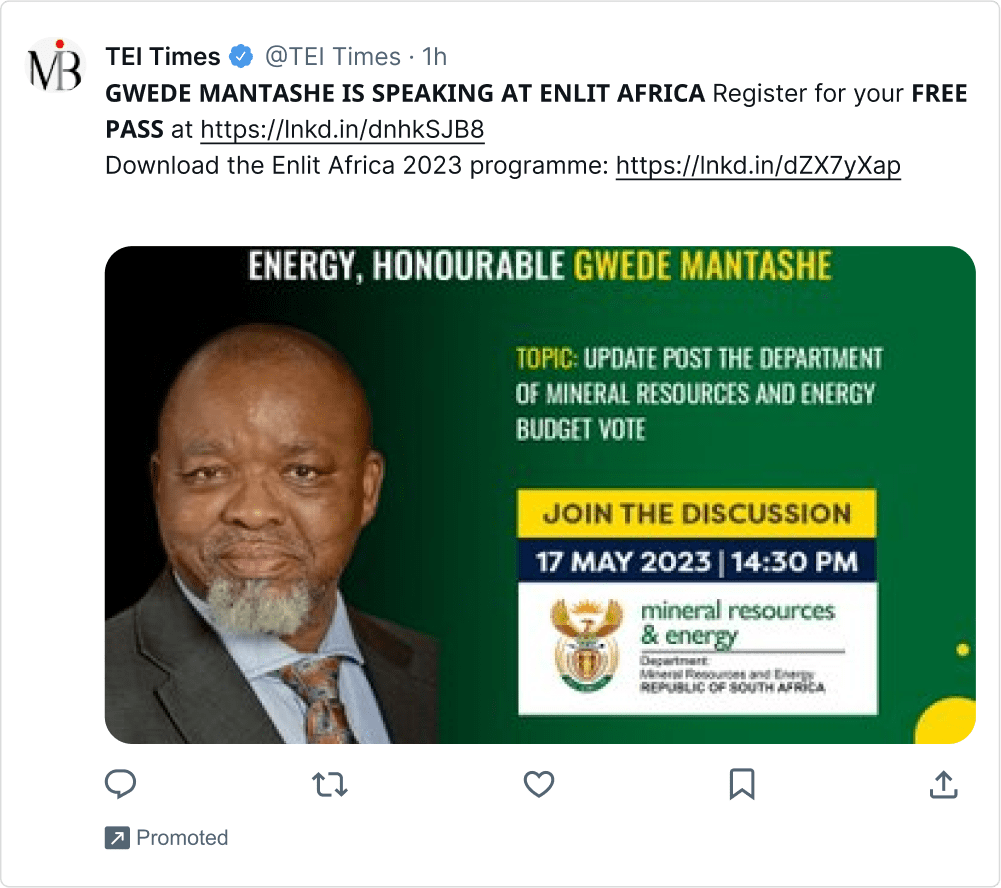Click the Promoted arrow icon

117,838
